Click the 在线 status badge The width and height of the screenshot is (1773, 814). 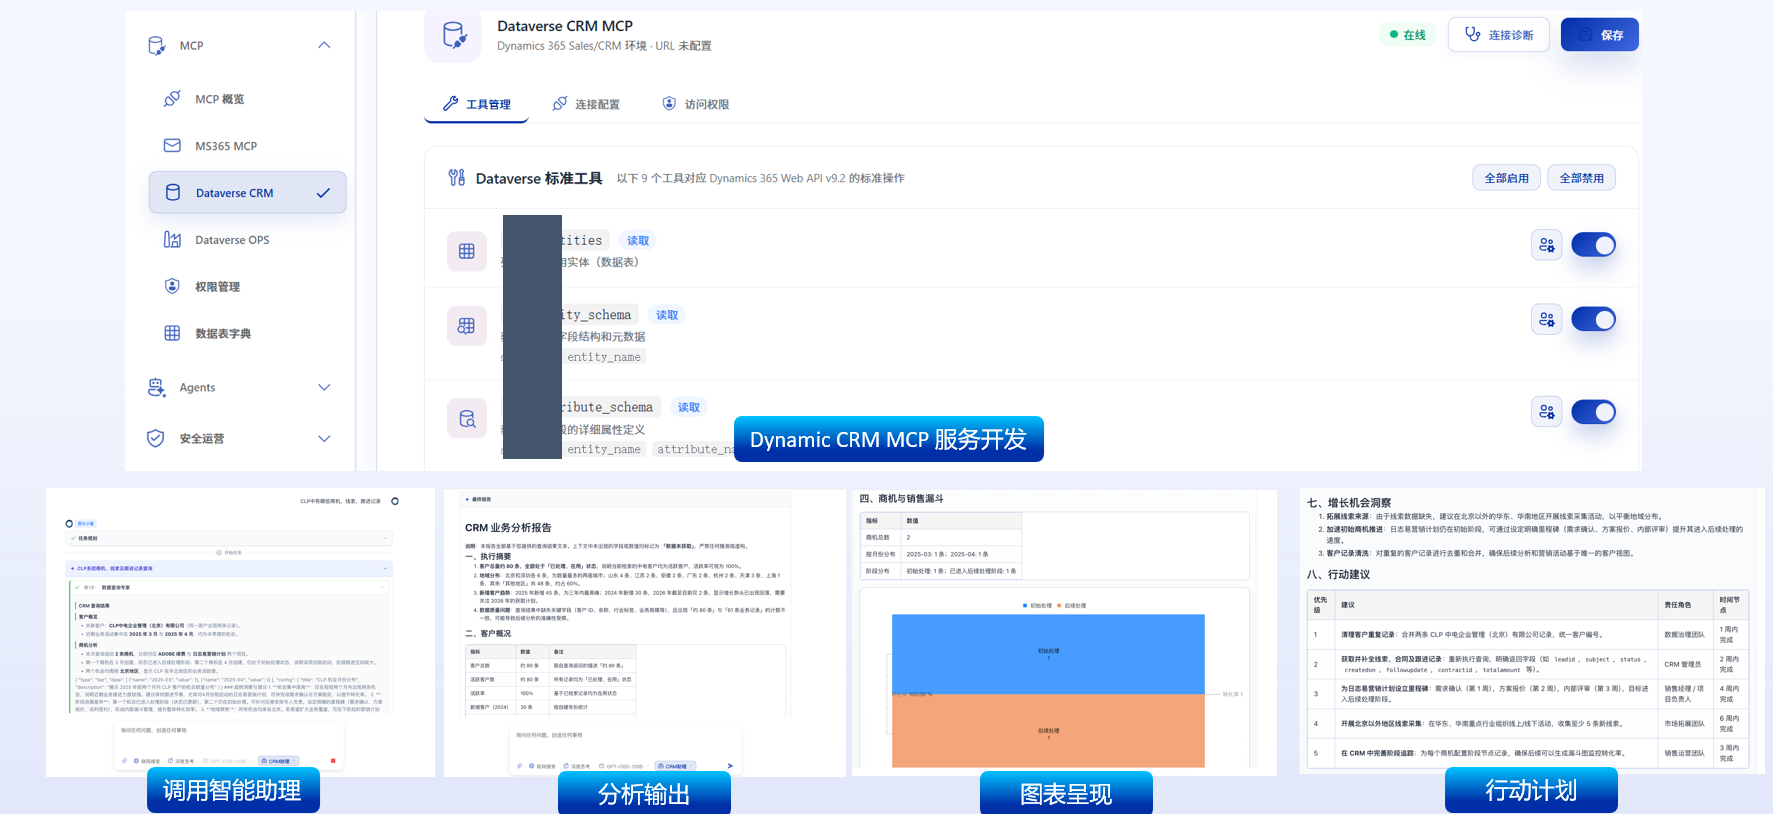click(x=1408, y=35)
